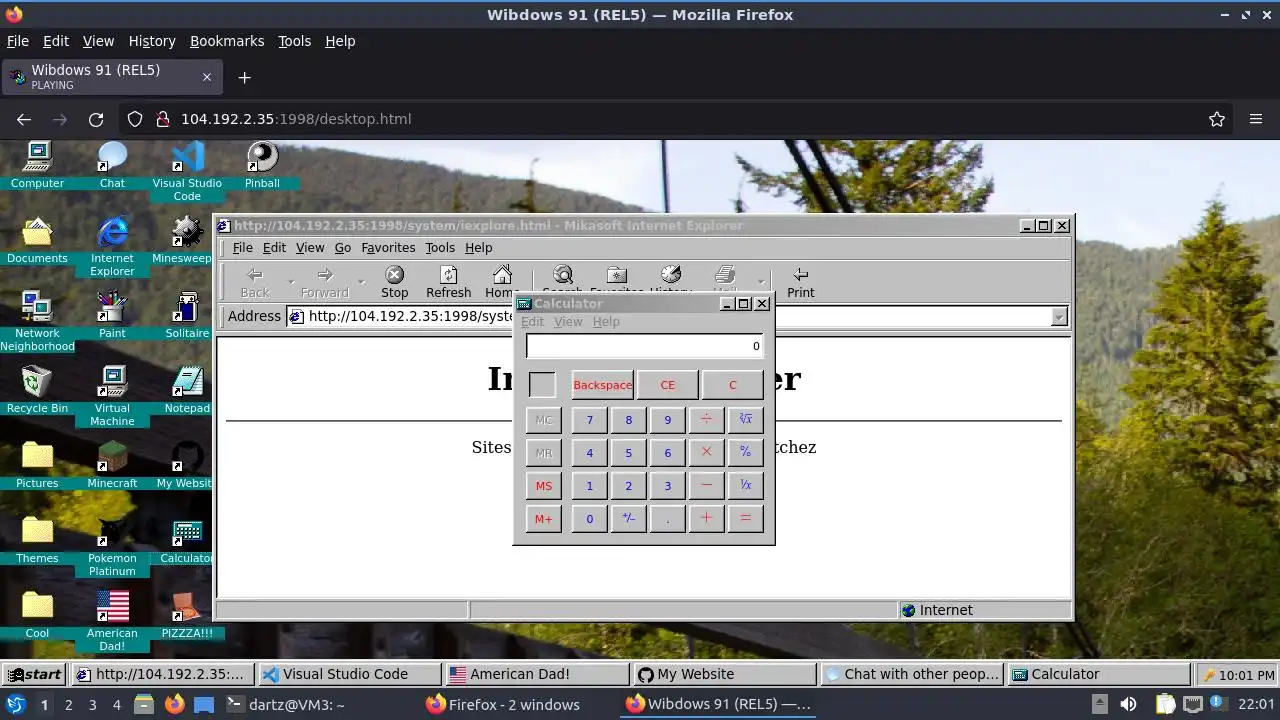The height and width of the screenshot is (720, 1280).
Task: Open Favorites menu in Internet Explorer
Action: click(x=388, y=248)
